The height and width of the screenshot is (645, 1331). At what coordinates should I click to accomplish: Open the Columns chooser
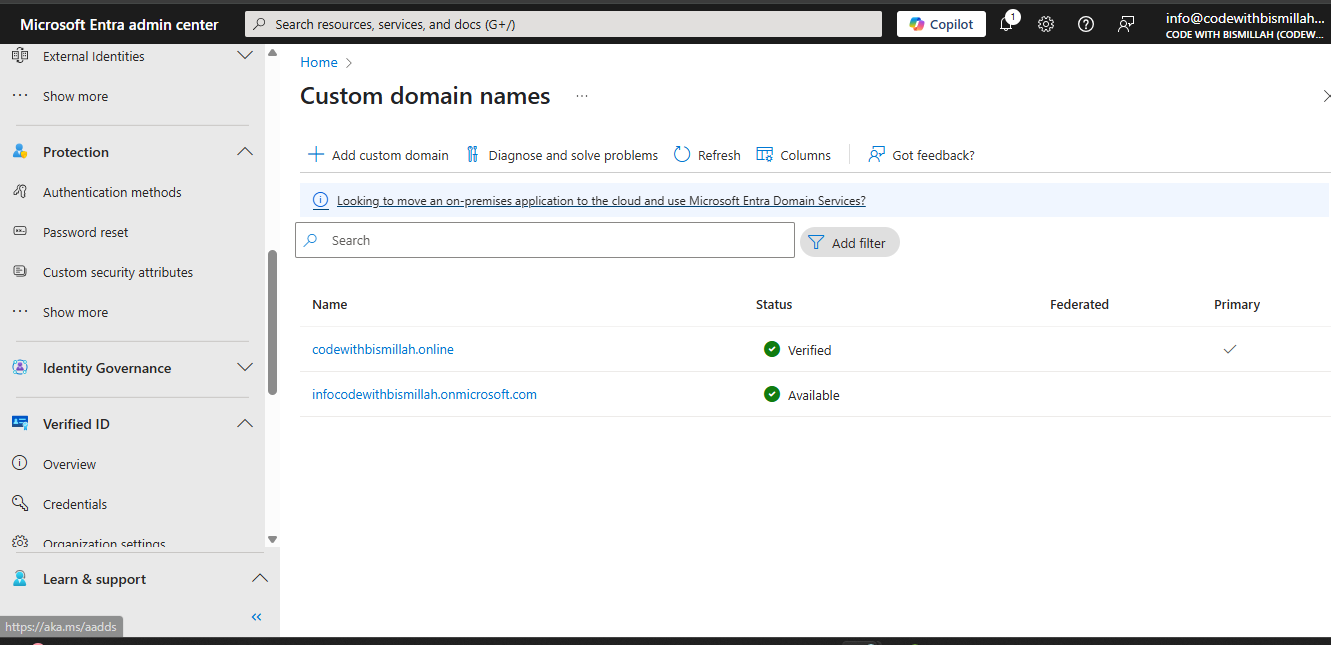click(794, 155)
